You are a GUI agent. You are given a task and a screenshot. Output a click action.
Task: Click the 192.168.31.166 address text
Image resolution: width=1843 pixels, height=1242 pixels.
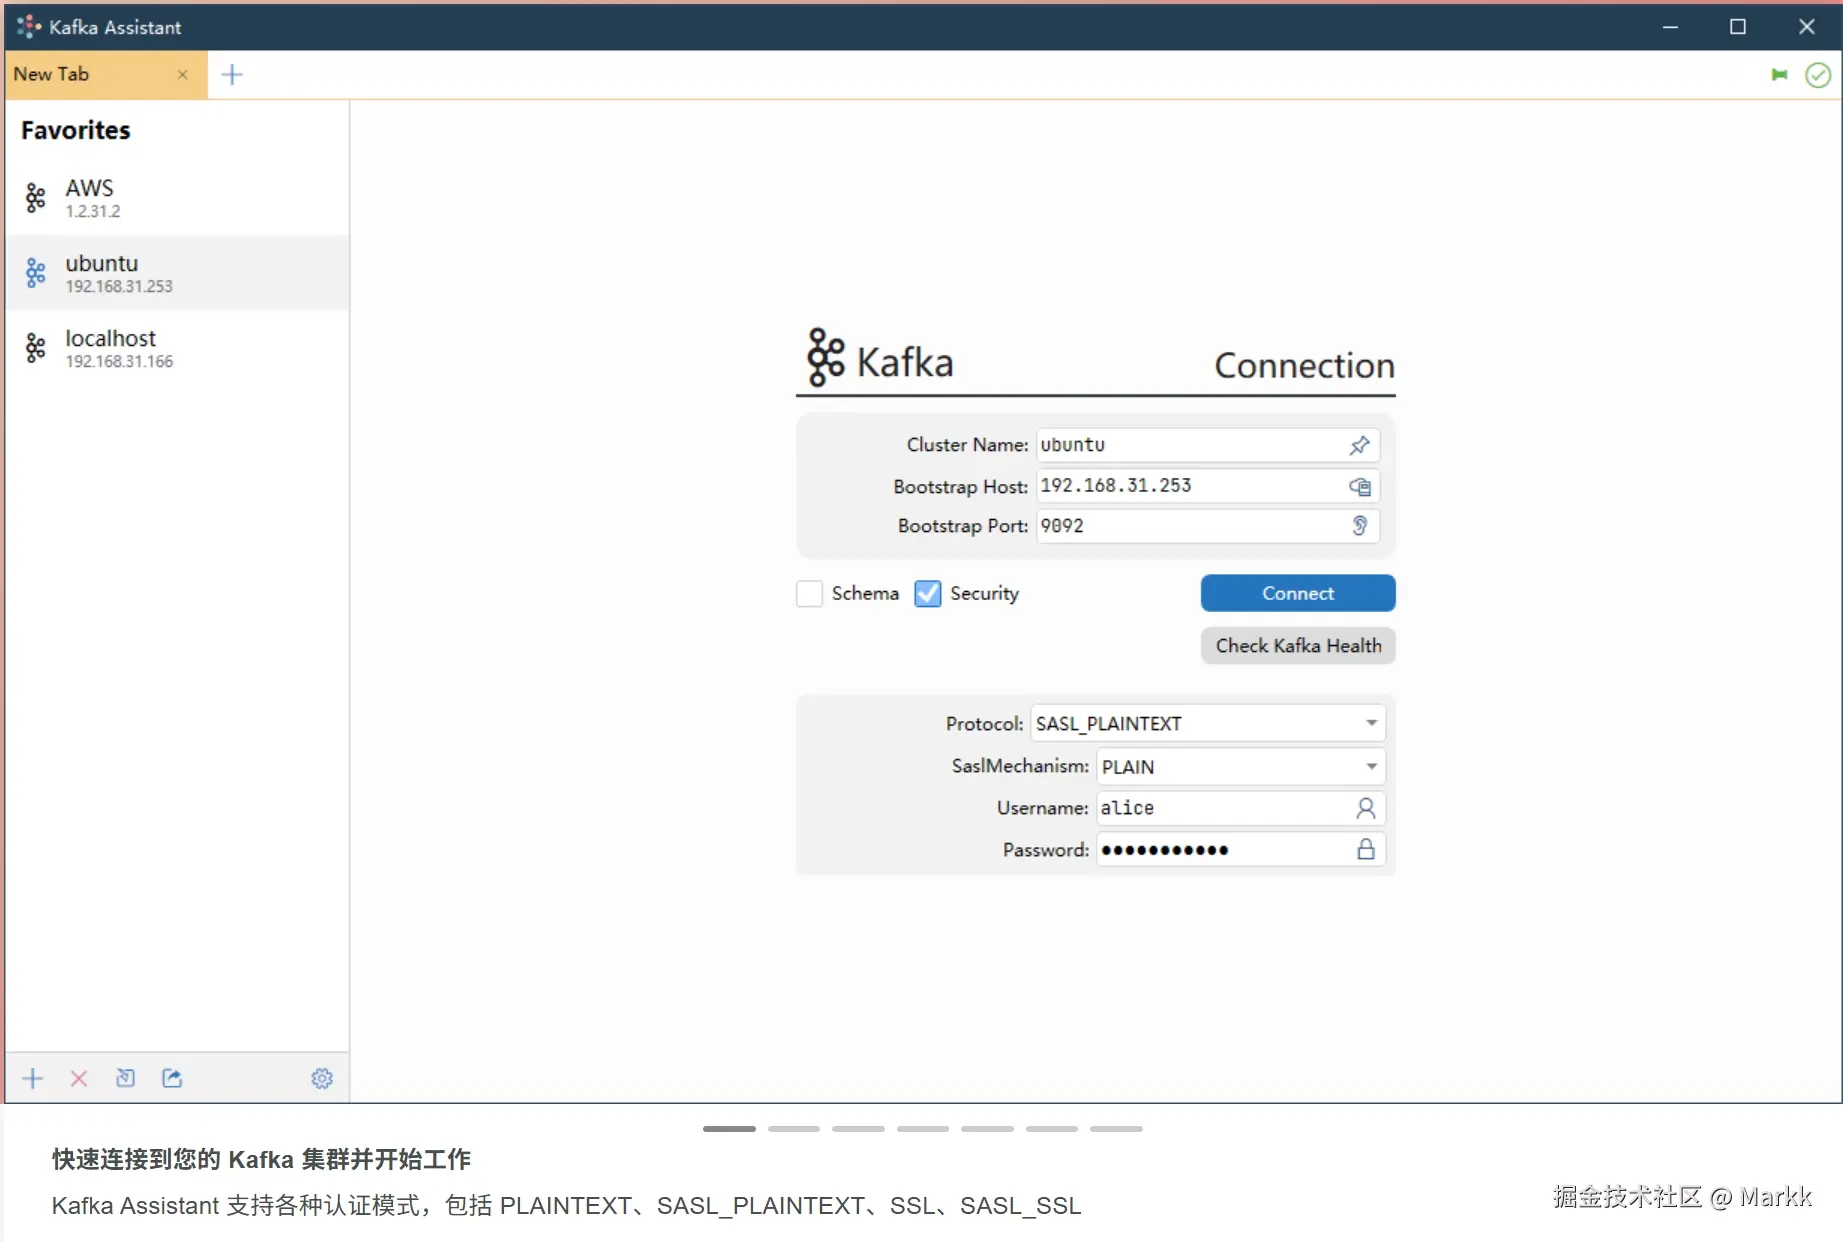tap(119, 362)
